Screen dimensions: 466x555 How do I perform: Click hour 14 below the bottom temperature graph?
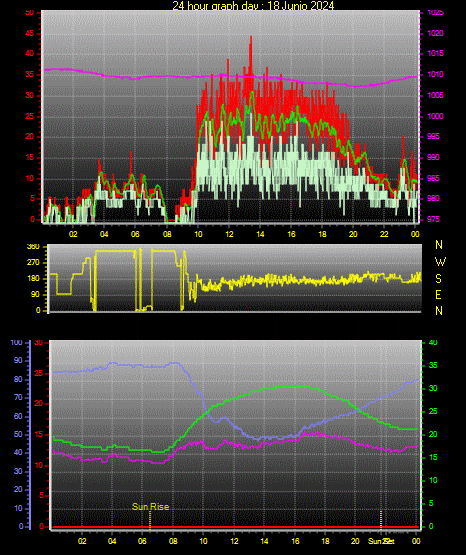click(264, 541)
